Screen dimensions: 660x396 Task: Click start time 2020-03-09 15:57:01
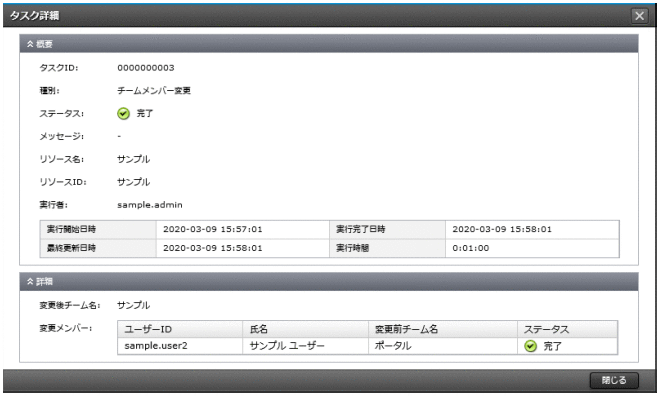(x=213, y=229)
